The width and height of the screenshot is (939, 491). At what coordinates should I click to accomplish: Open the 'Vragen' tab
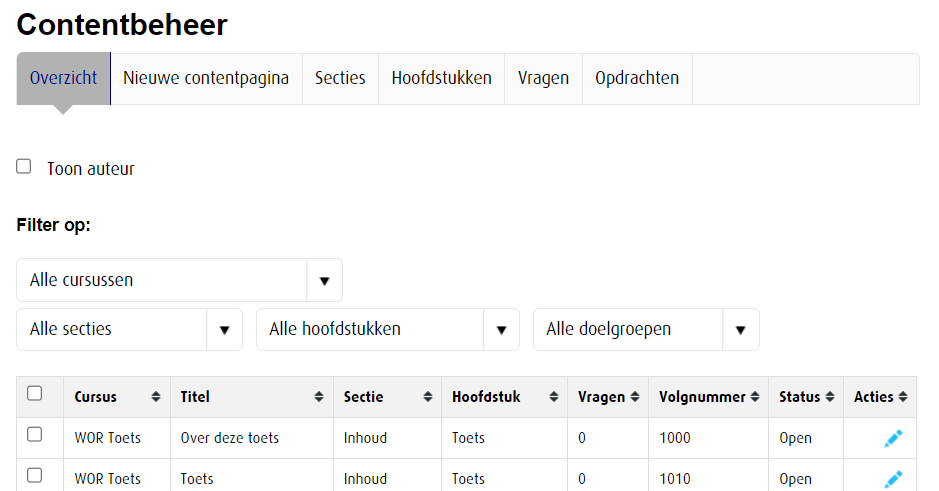point(543,78)
